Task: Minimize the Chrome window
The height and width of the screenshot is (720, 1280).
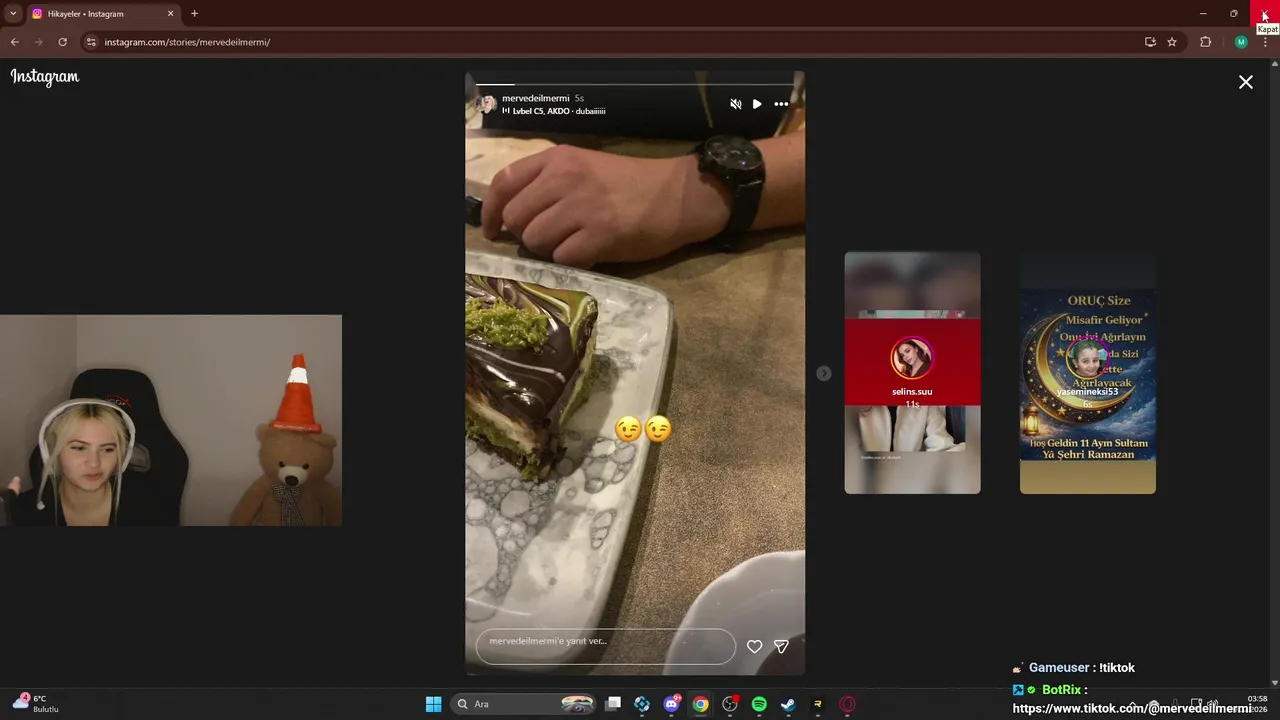Action: (1203, 14)
